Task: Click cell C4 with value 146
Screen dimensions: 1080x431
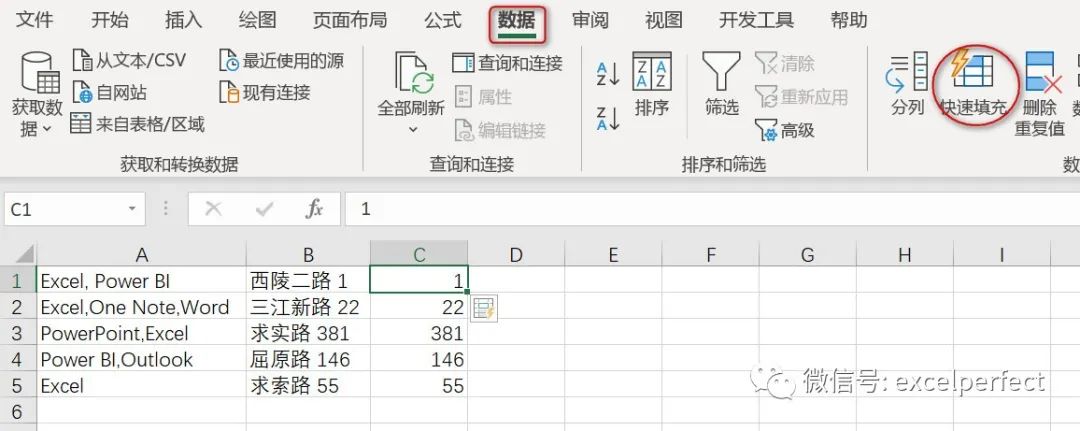Action: [419, 359]
